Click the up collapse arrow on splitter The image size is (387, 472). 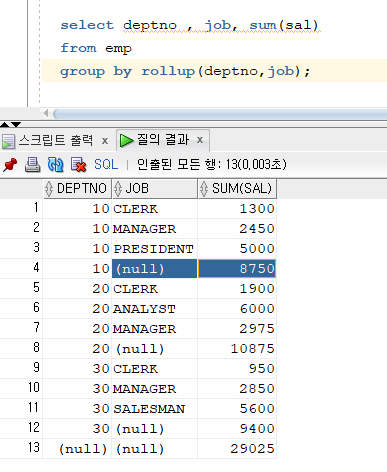point(5,125)
